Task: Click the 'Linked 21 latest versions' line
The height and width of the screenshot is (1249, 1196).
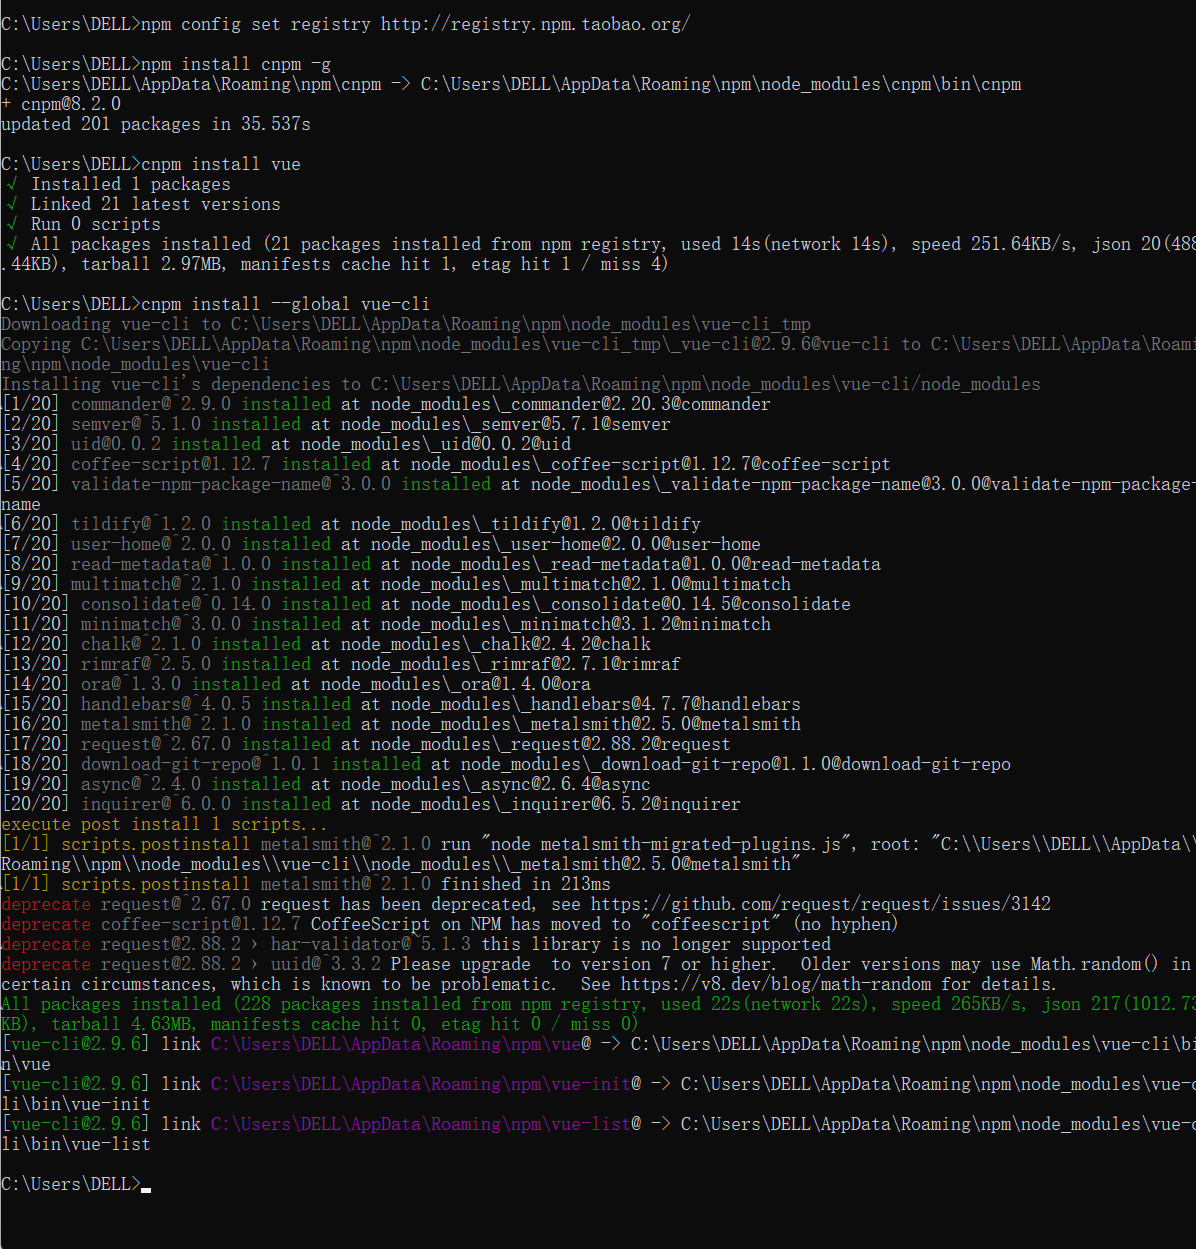Action: (x=142, y=204)
